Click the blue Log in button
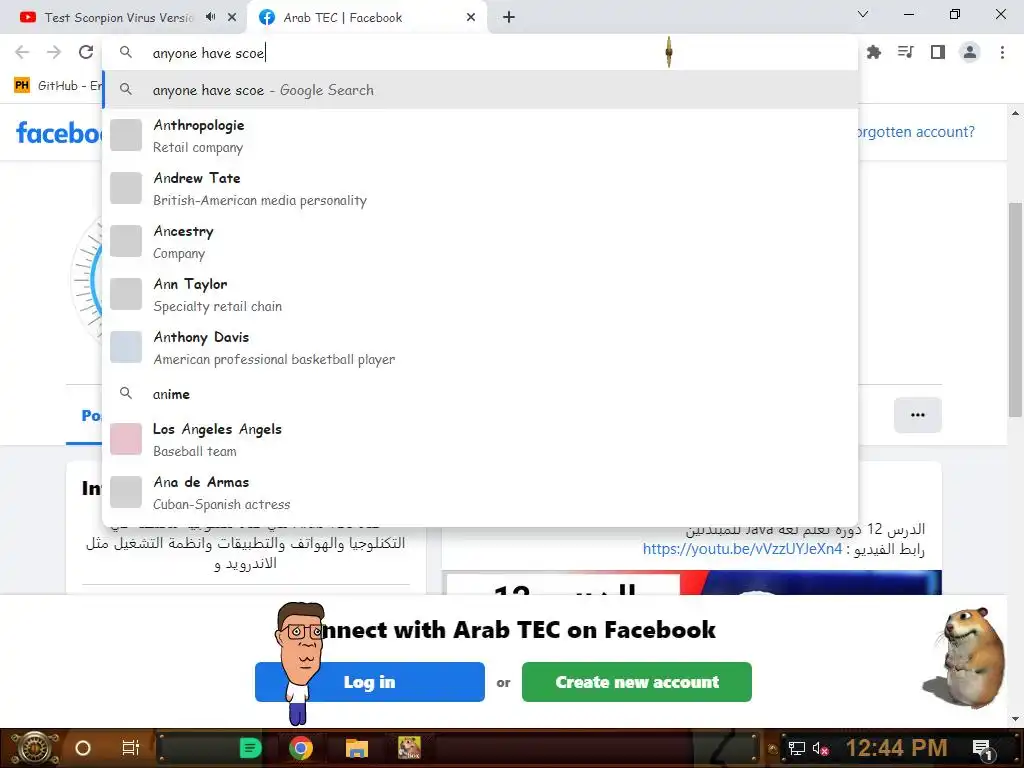The width and height of the screenshot is (1024, 768). [x=370, y=682]
